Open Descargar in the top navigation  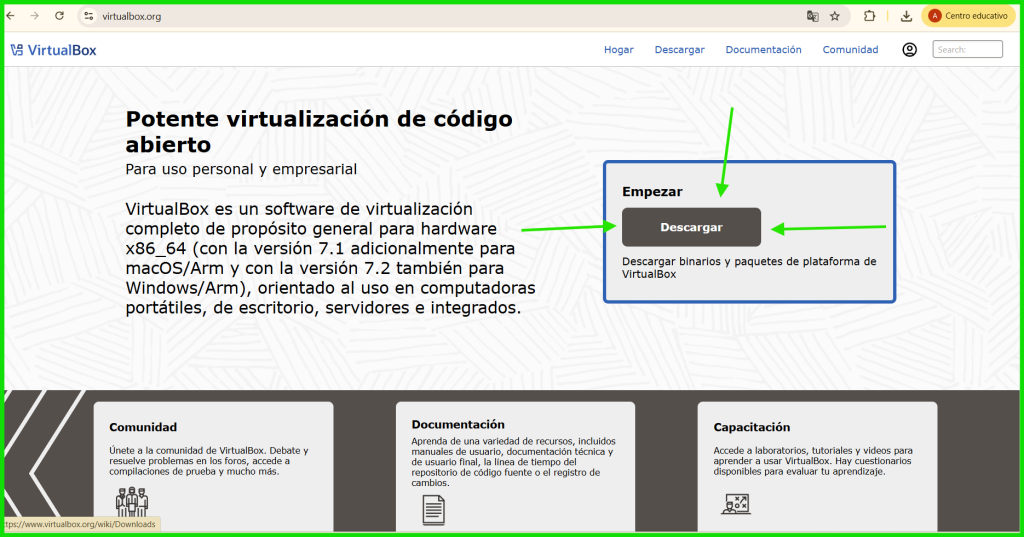click(x=679, y=50)
